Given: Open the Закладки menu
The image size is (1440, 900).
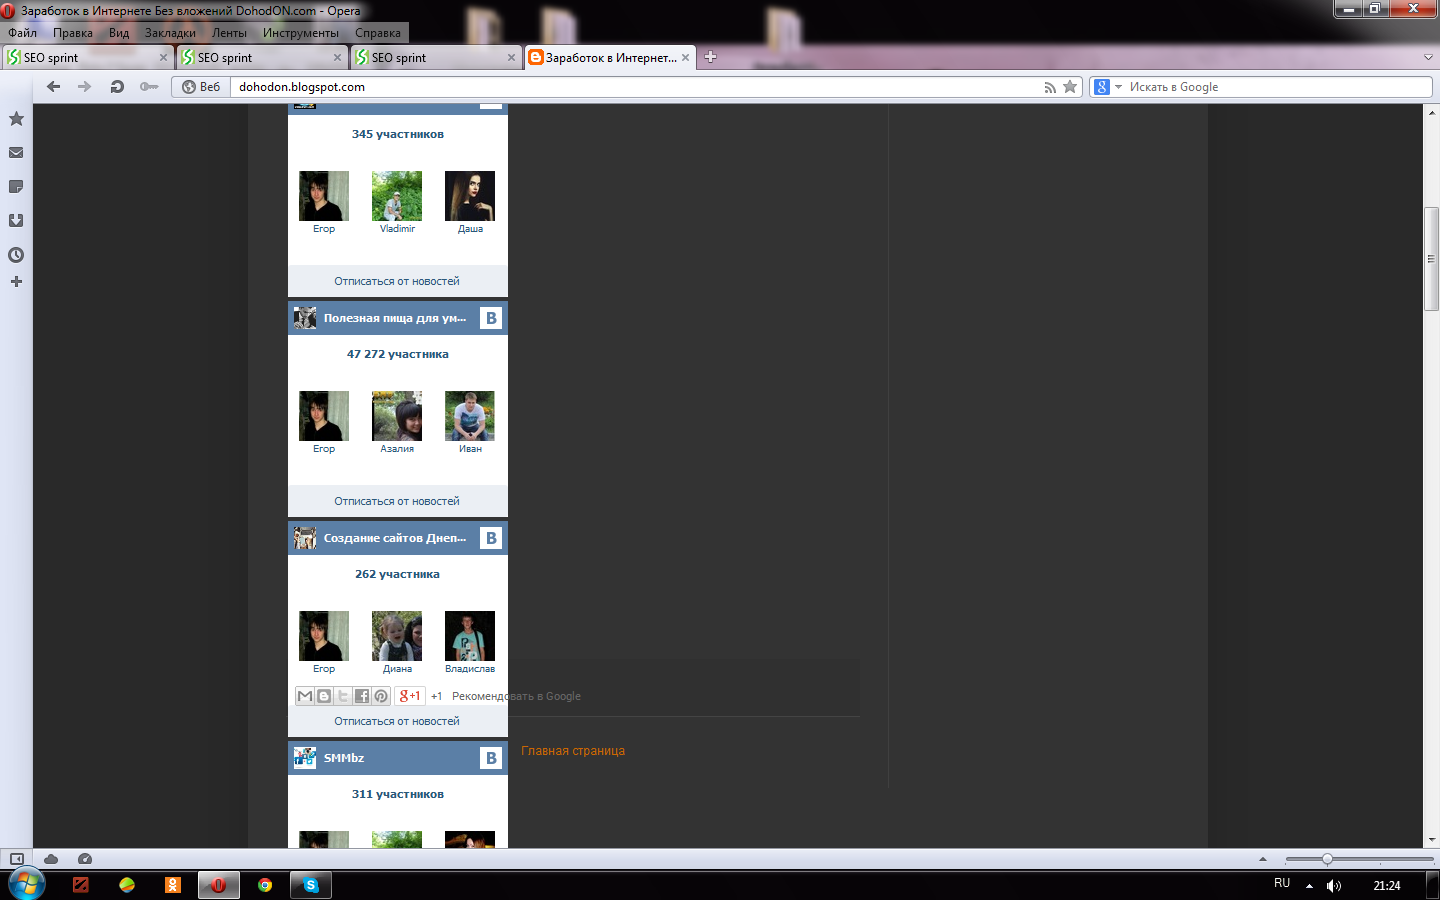Looking at the screenshot, I should point(170,33).
